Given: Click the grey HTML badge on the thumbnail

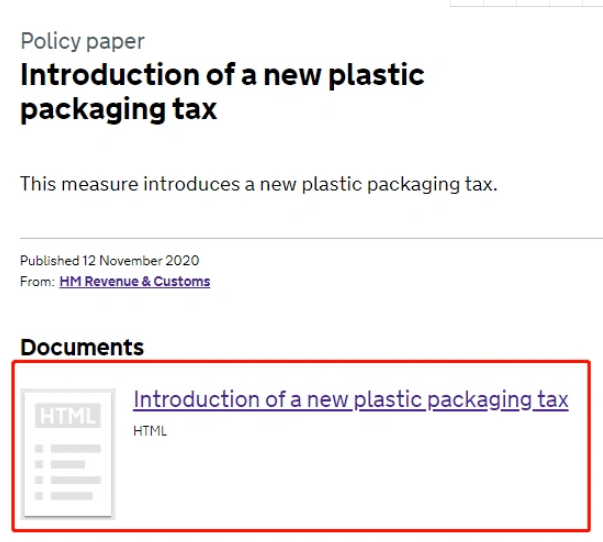Looking at the screenshot, I should [x=68, y=415].
